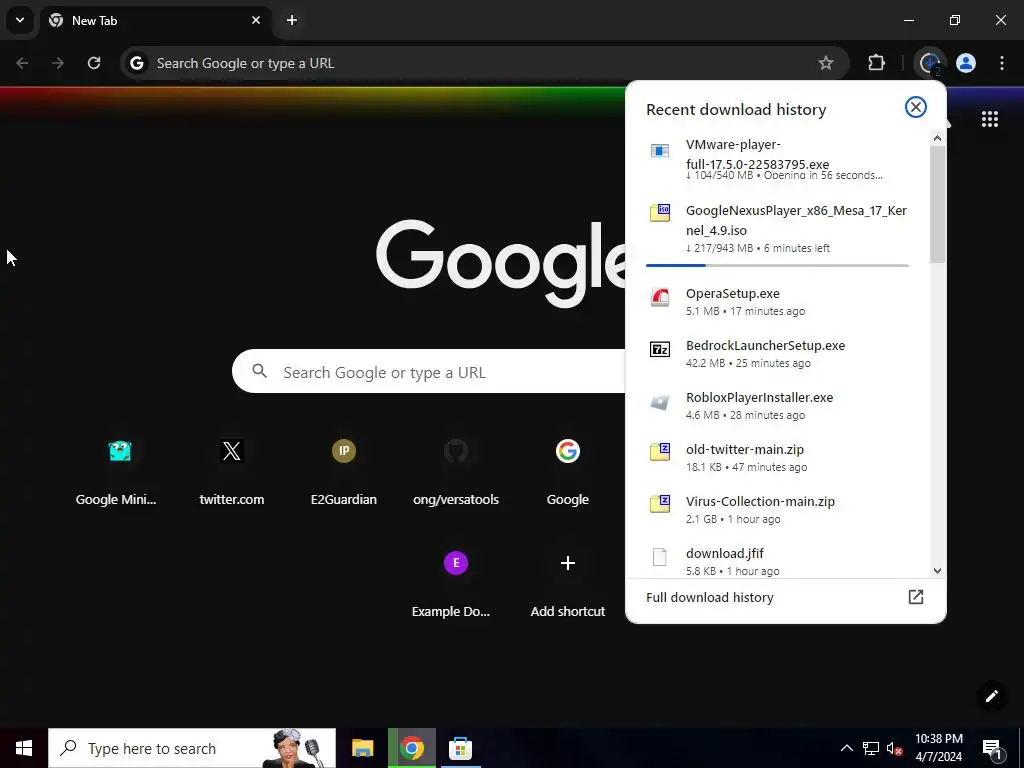Open the taskbar clock and date
Image resolution: width=1024 pixels, height=768 pixels.
938,748
